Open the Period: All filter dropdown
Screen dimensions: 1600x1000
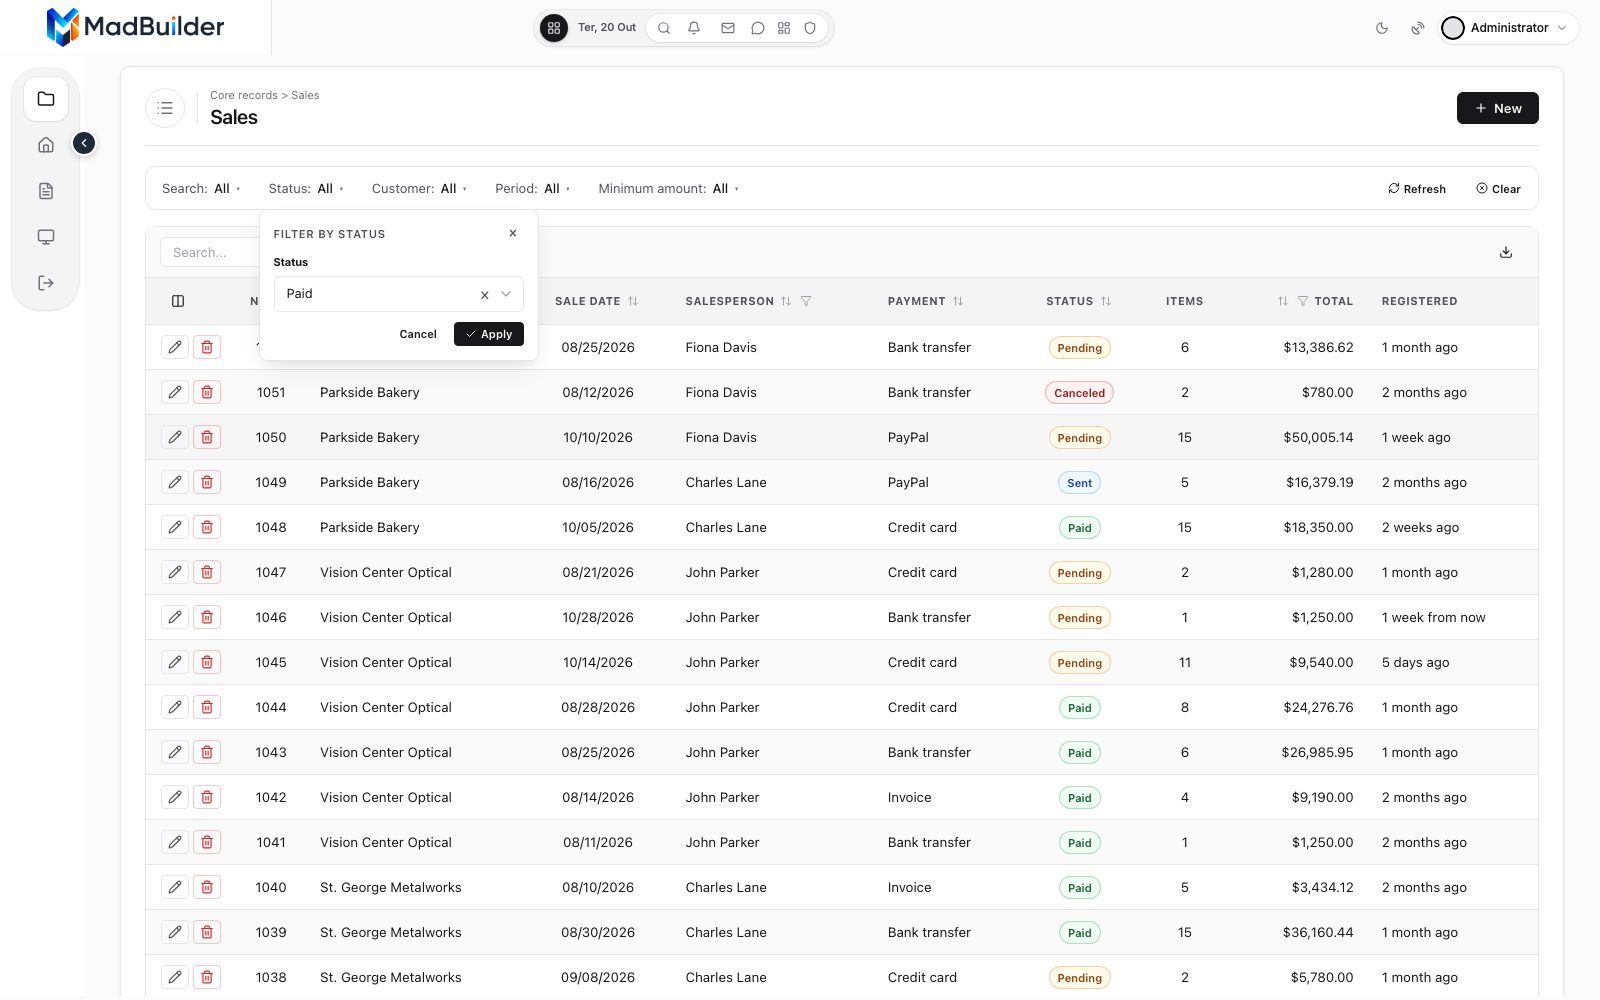click(532, 188)
